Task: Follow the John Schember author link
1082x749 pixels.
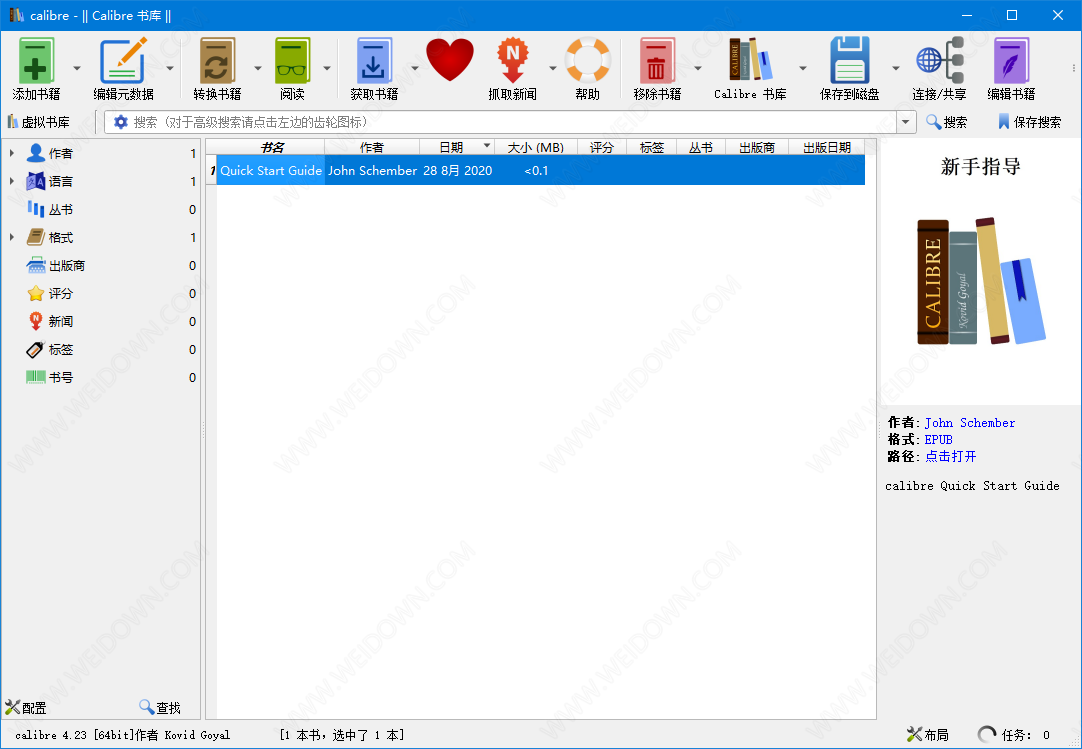Action: pos(970,422)
